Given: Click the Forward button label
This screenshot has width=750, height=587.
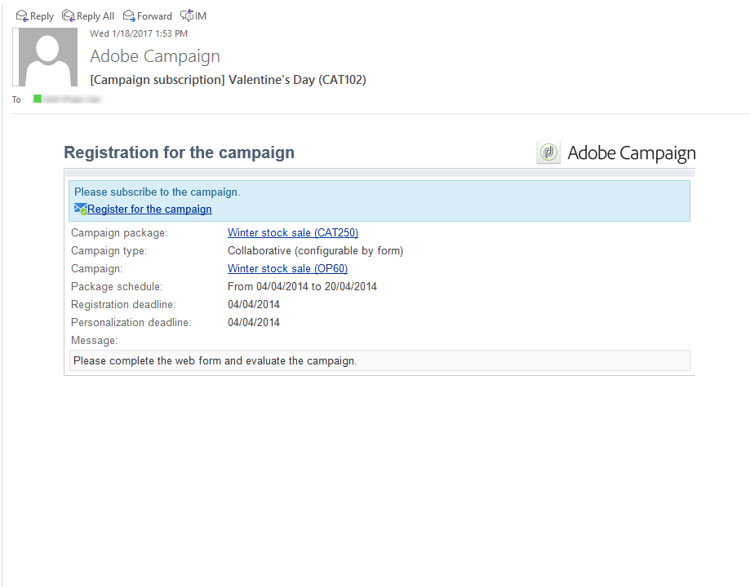Looking at the screenshot, I should [154, 16].
